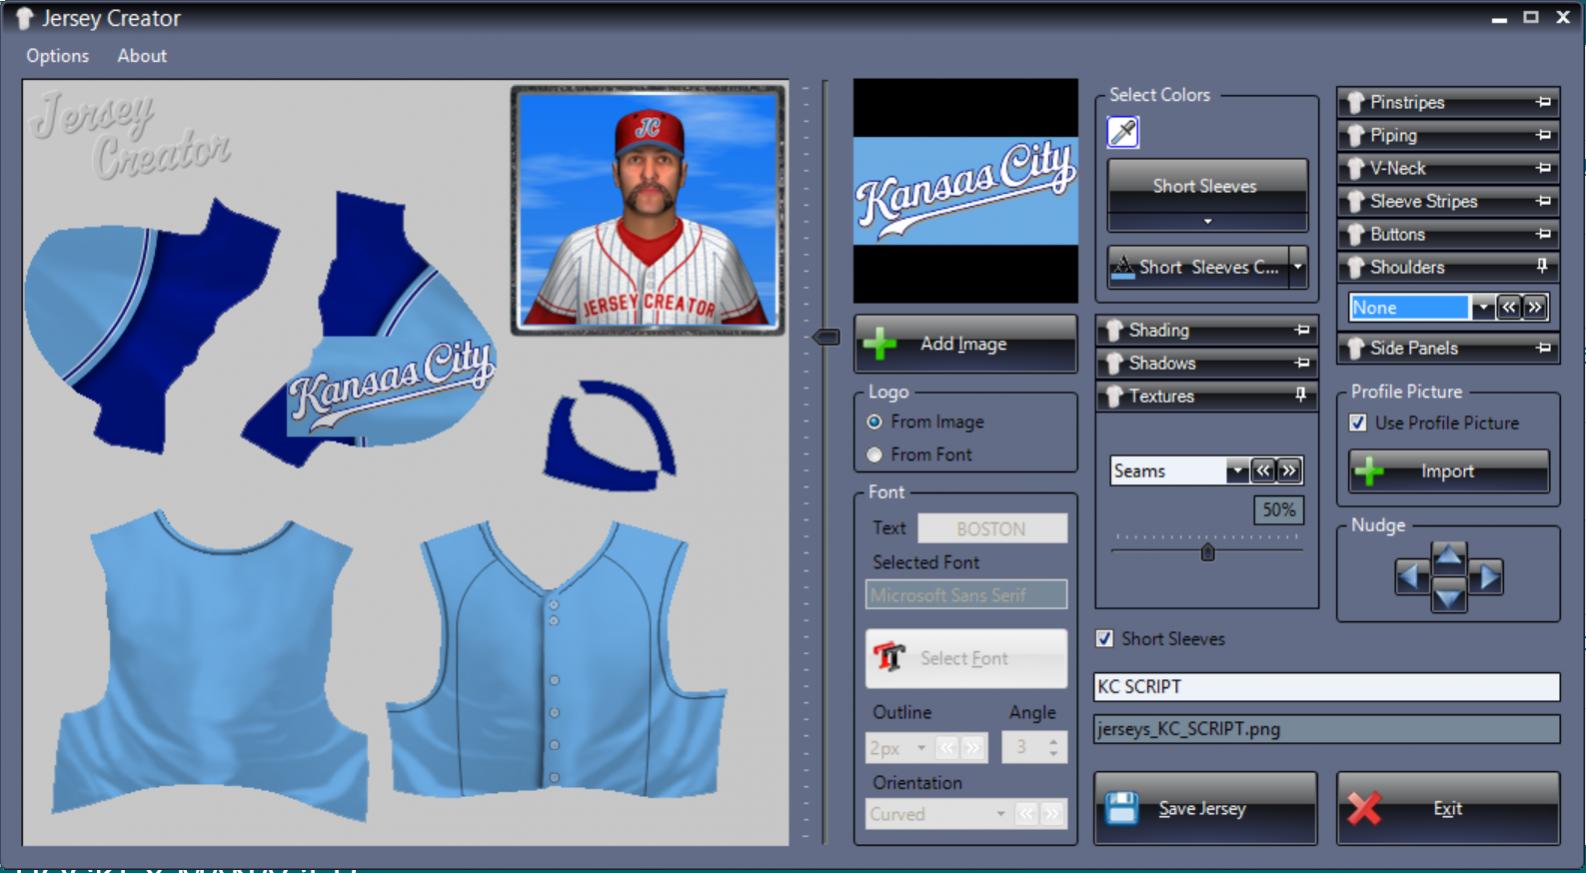The image size is (1586, 873).
Task: Click the 50% texture opacity value
Action: (1278, 510)
